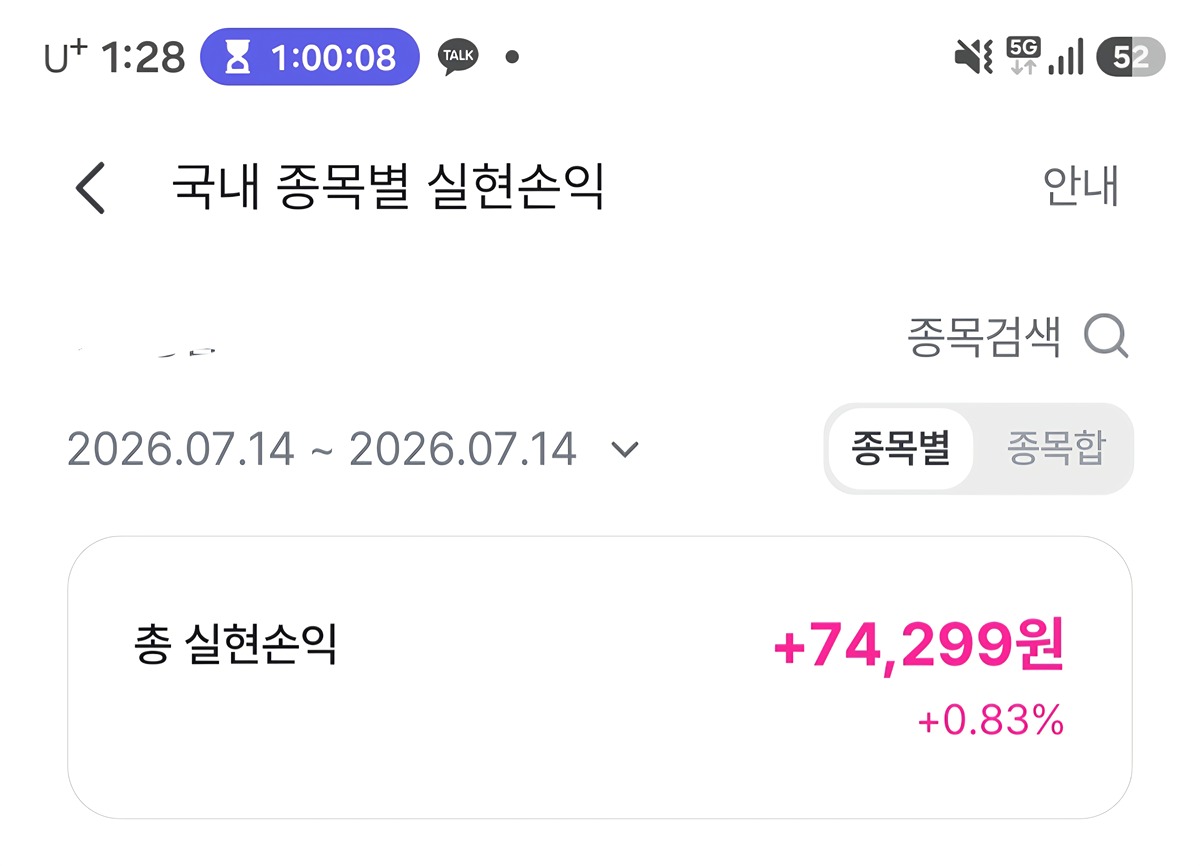Tap the +74,299원 realized profit amount
1200x866 pixels.
919,648
